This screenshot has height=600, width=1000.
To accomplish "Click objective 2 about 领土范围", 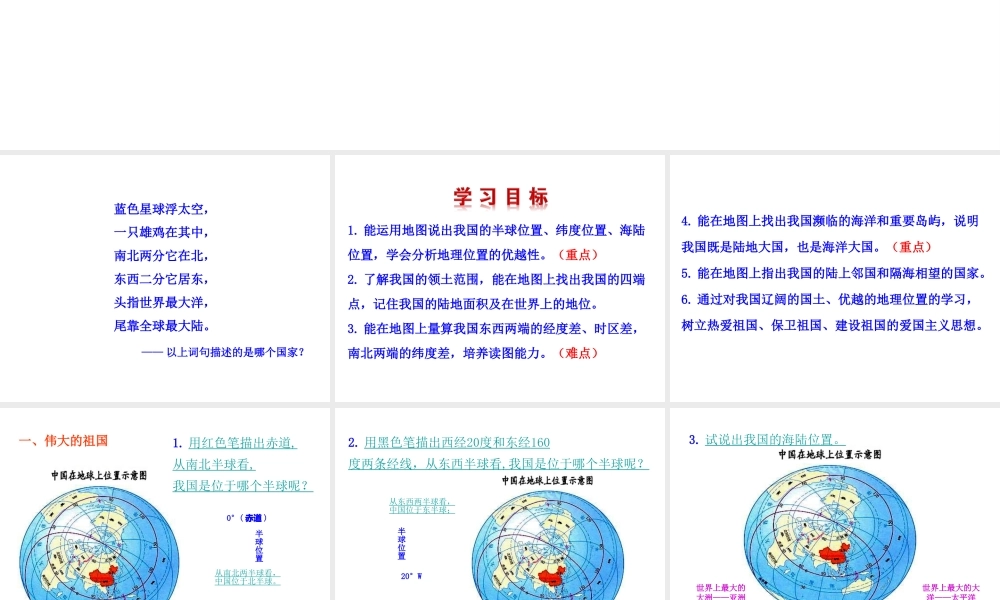I will (496, 291).
